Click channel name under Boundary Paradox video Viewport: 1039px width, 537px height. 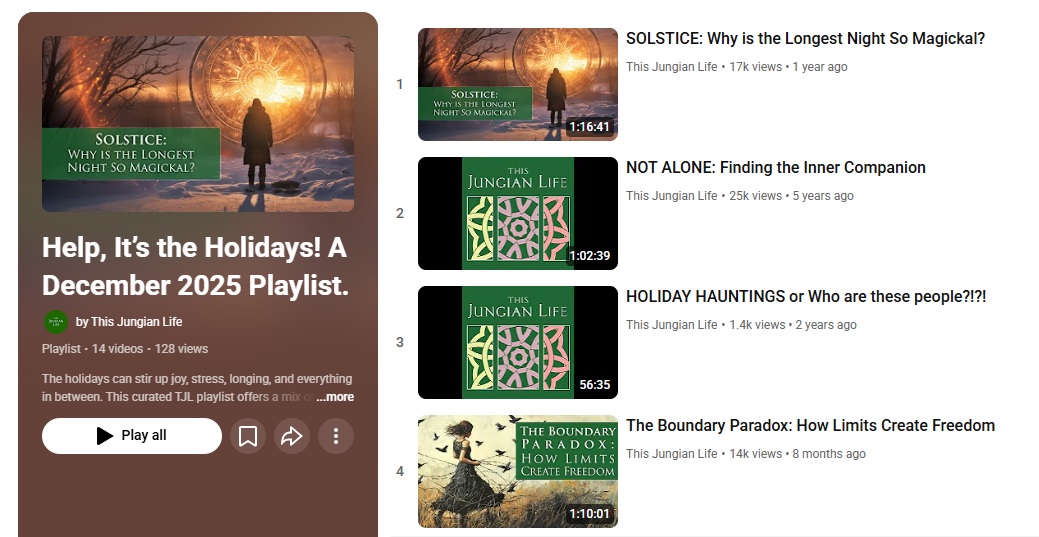click(671, 453)
